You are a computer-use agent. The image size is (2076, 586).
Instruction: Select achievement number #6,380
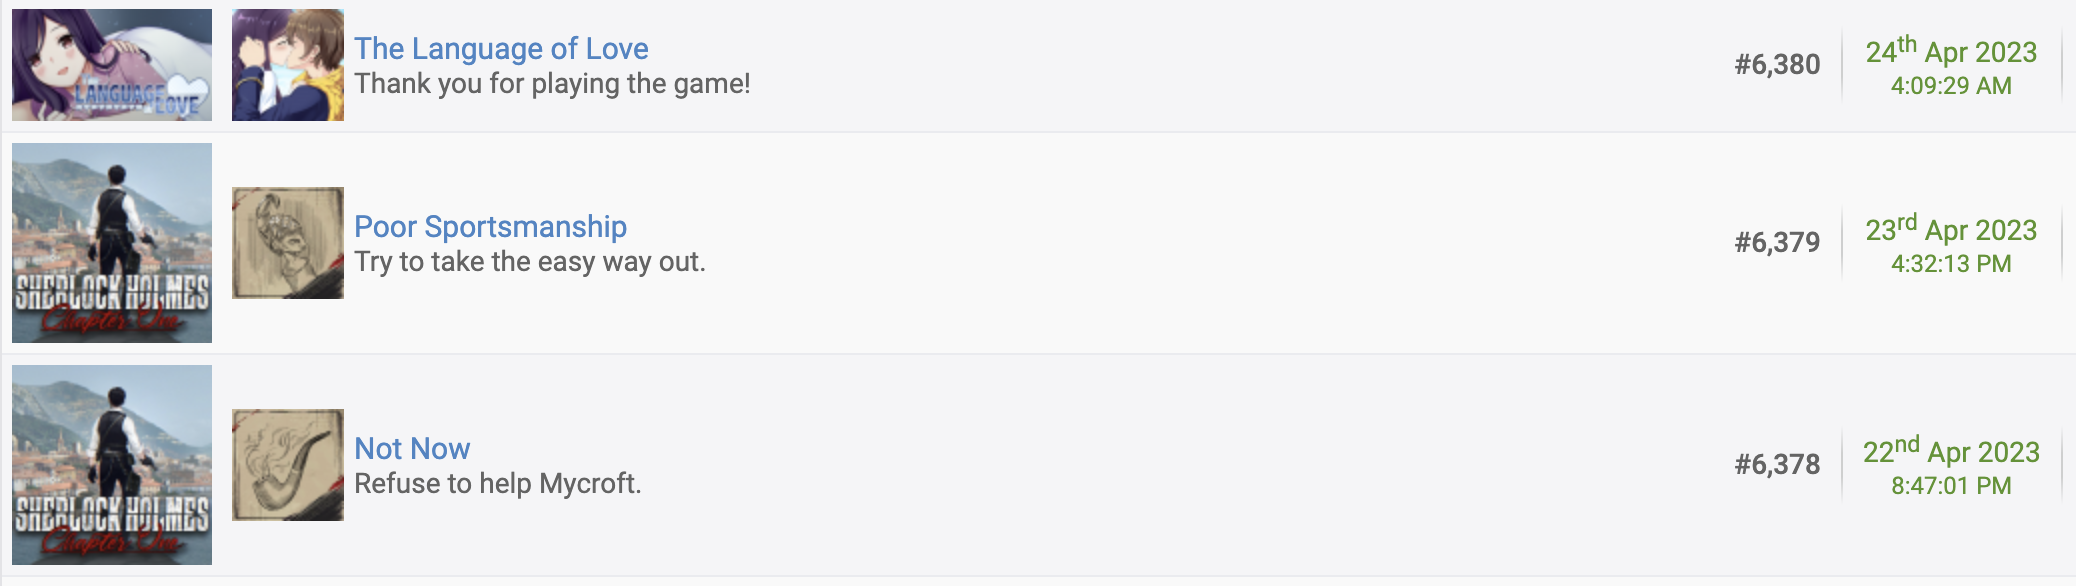(x=1777, y=64)
